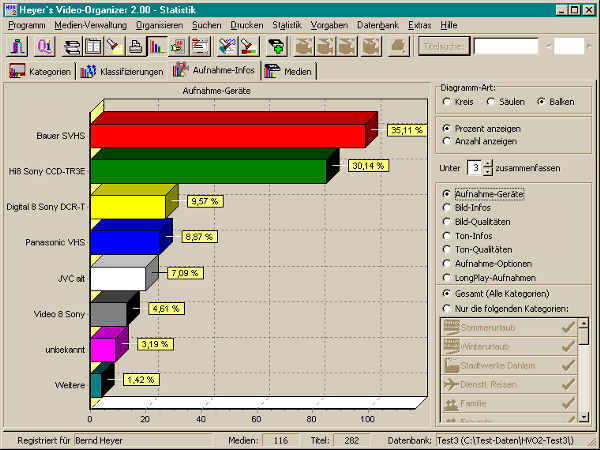Open the Statistik menu
The width and height of the screenshot is (600, 450).
(x=286, y=23)
